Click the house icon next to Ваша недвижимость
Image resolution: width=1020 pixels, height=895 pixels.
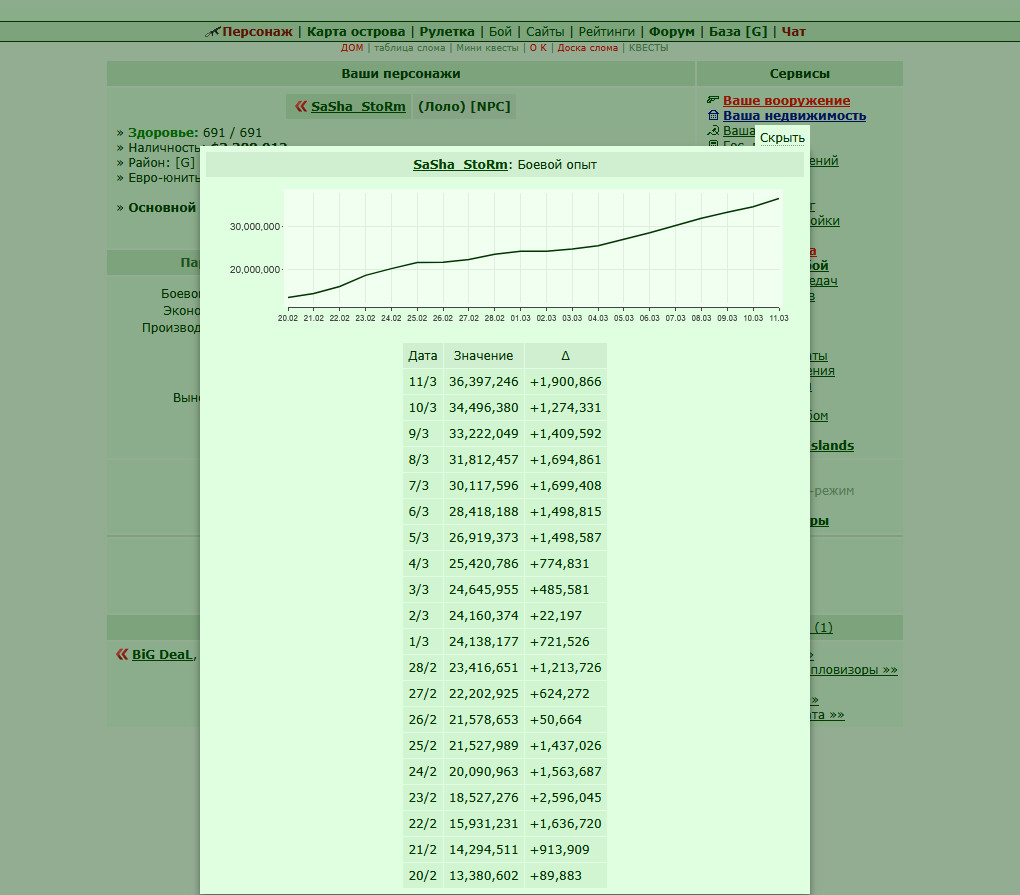[713, 115]
